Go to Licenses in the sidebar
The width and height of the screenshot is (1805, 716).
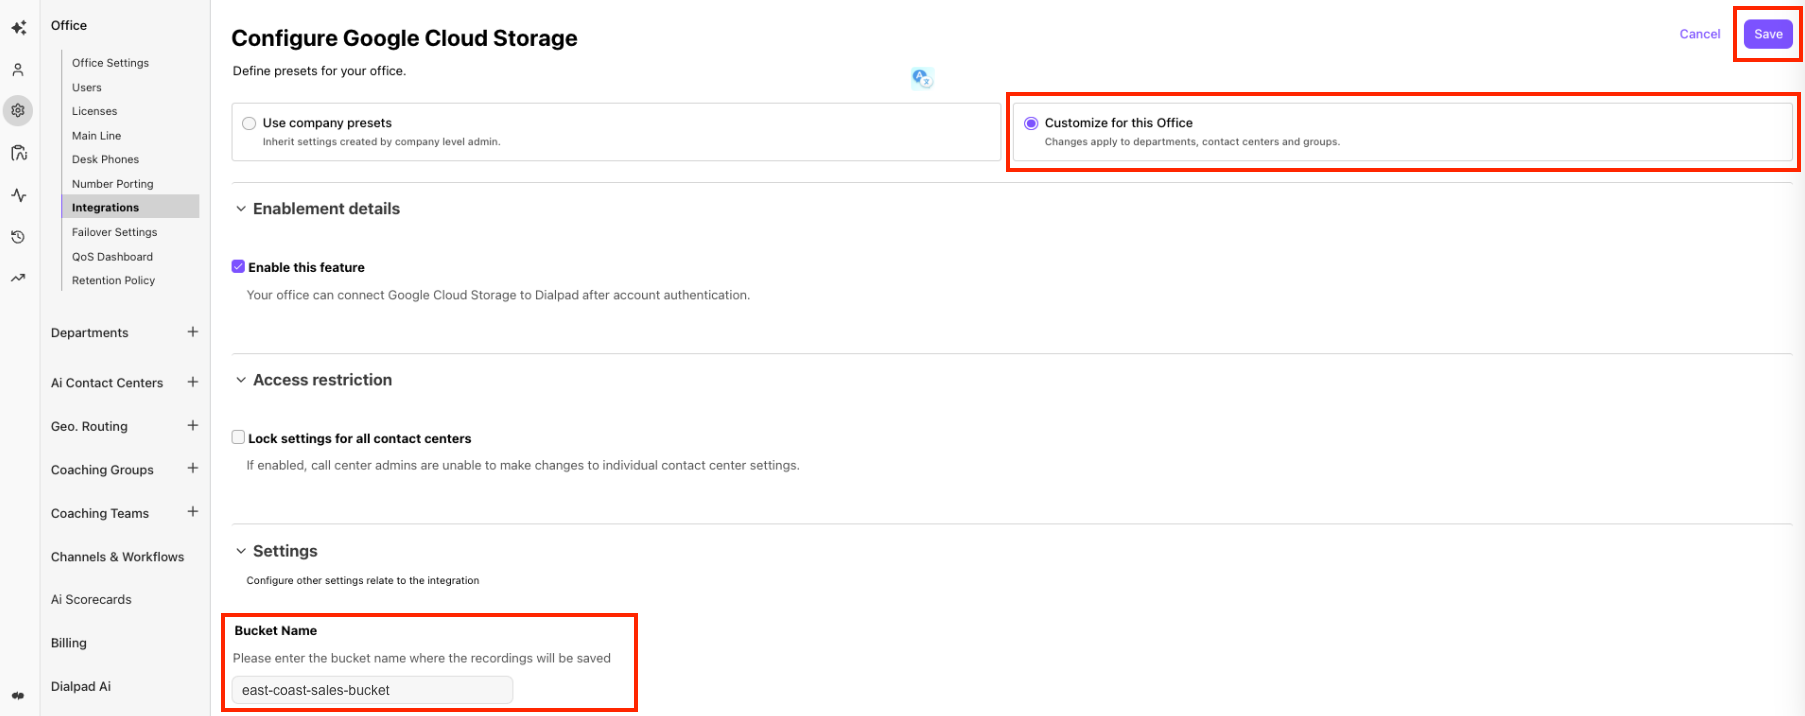coord(94,111)
